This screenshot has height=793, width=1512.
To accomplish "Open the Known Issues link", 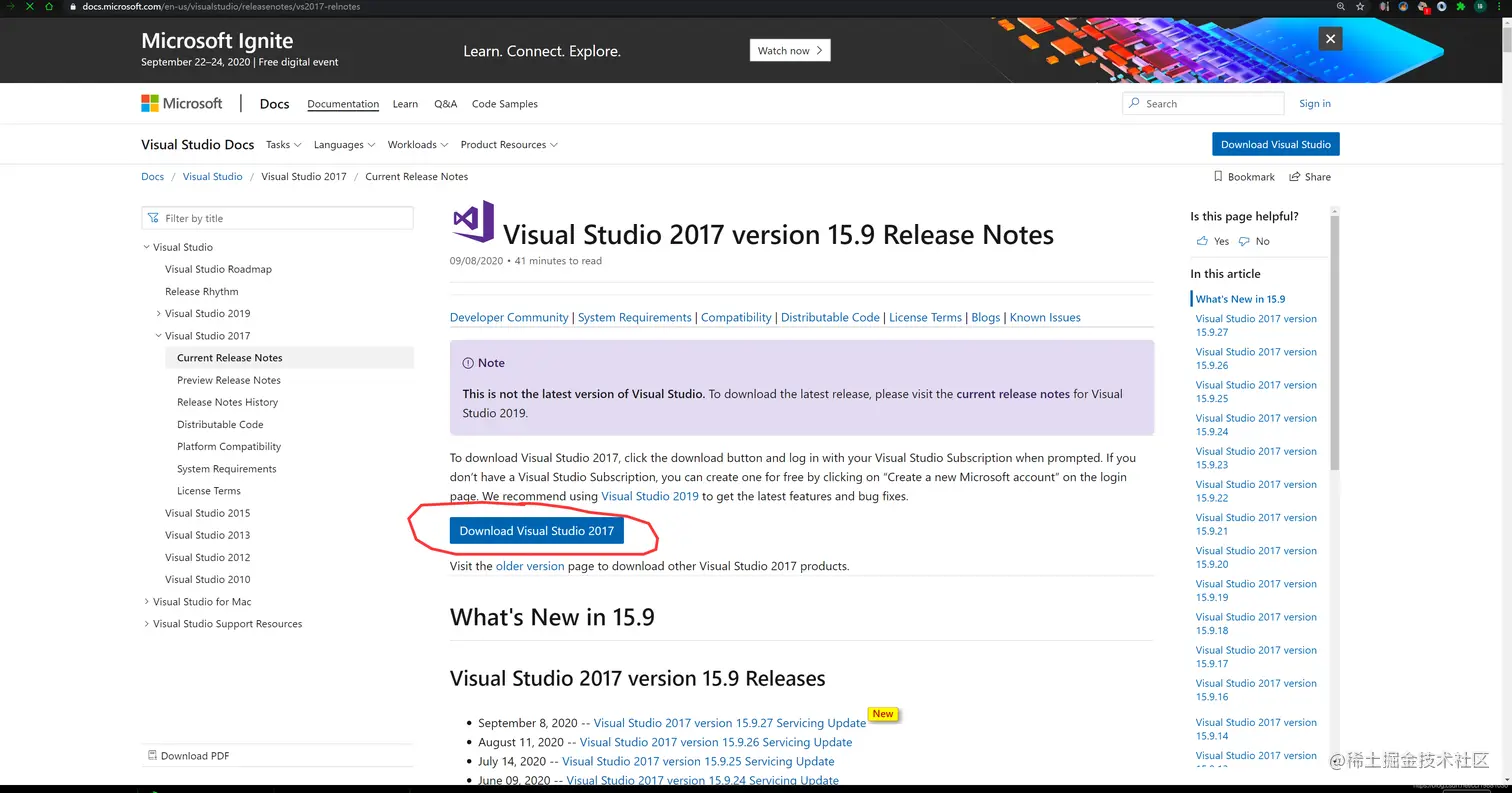I will (x=1045, y=317).
